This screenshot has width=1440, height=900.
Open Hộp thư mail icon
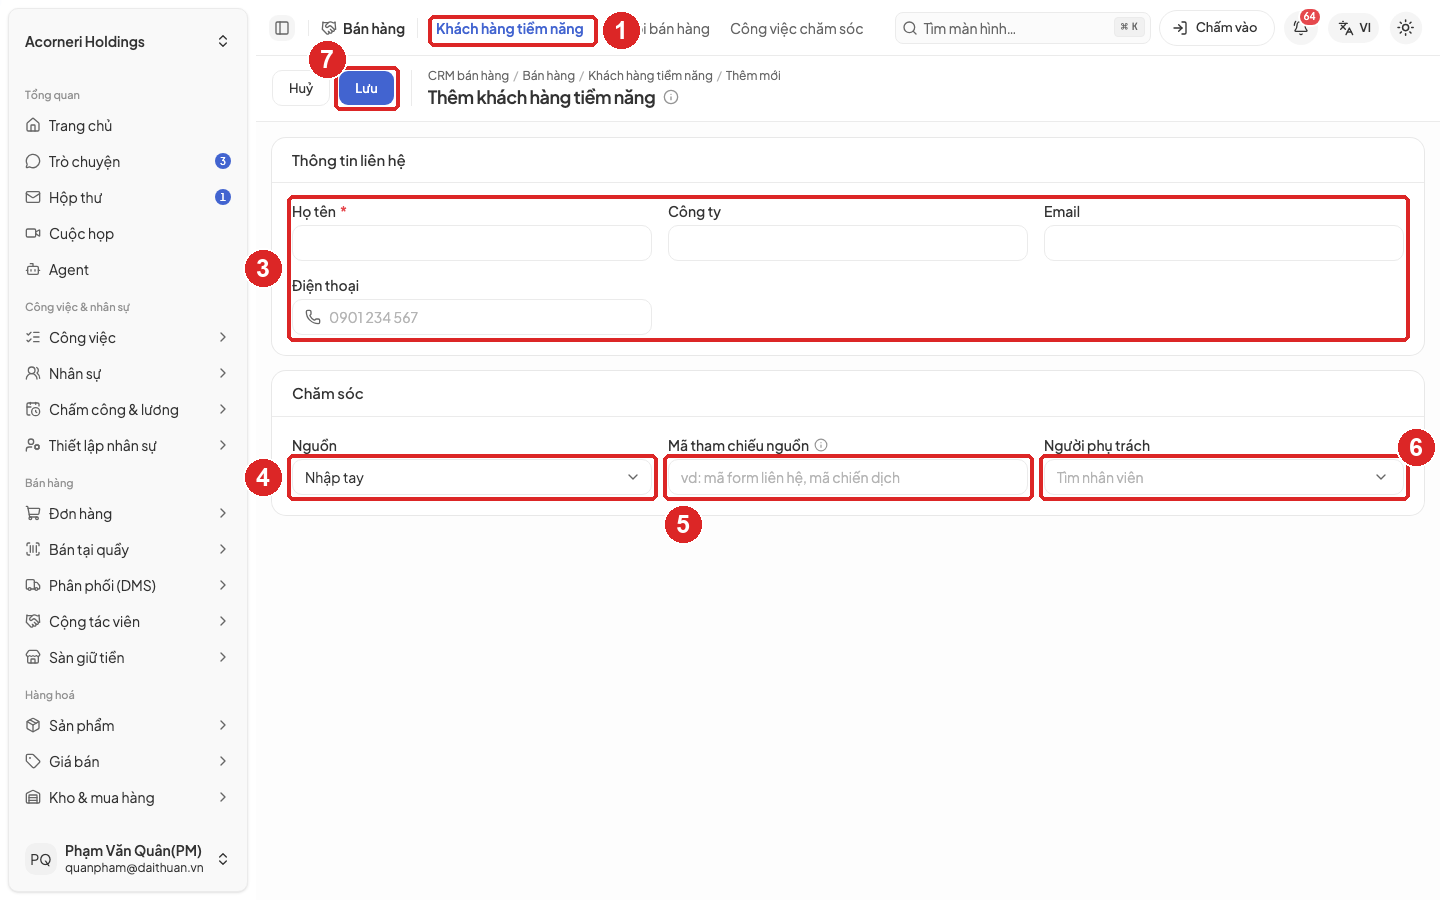[33, 197]
